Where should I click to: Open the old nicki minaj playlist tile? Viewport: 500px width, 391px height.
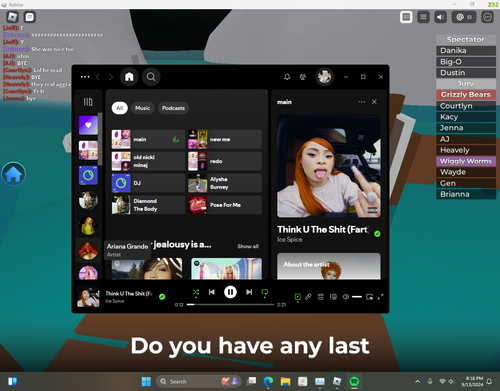point(148,161)
